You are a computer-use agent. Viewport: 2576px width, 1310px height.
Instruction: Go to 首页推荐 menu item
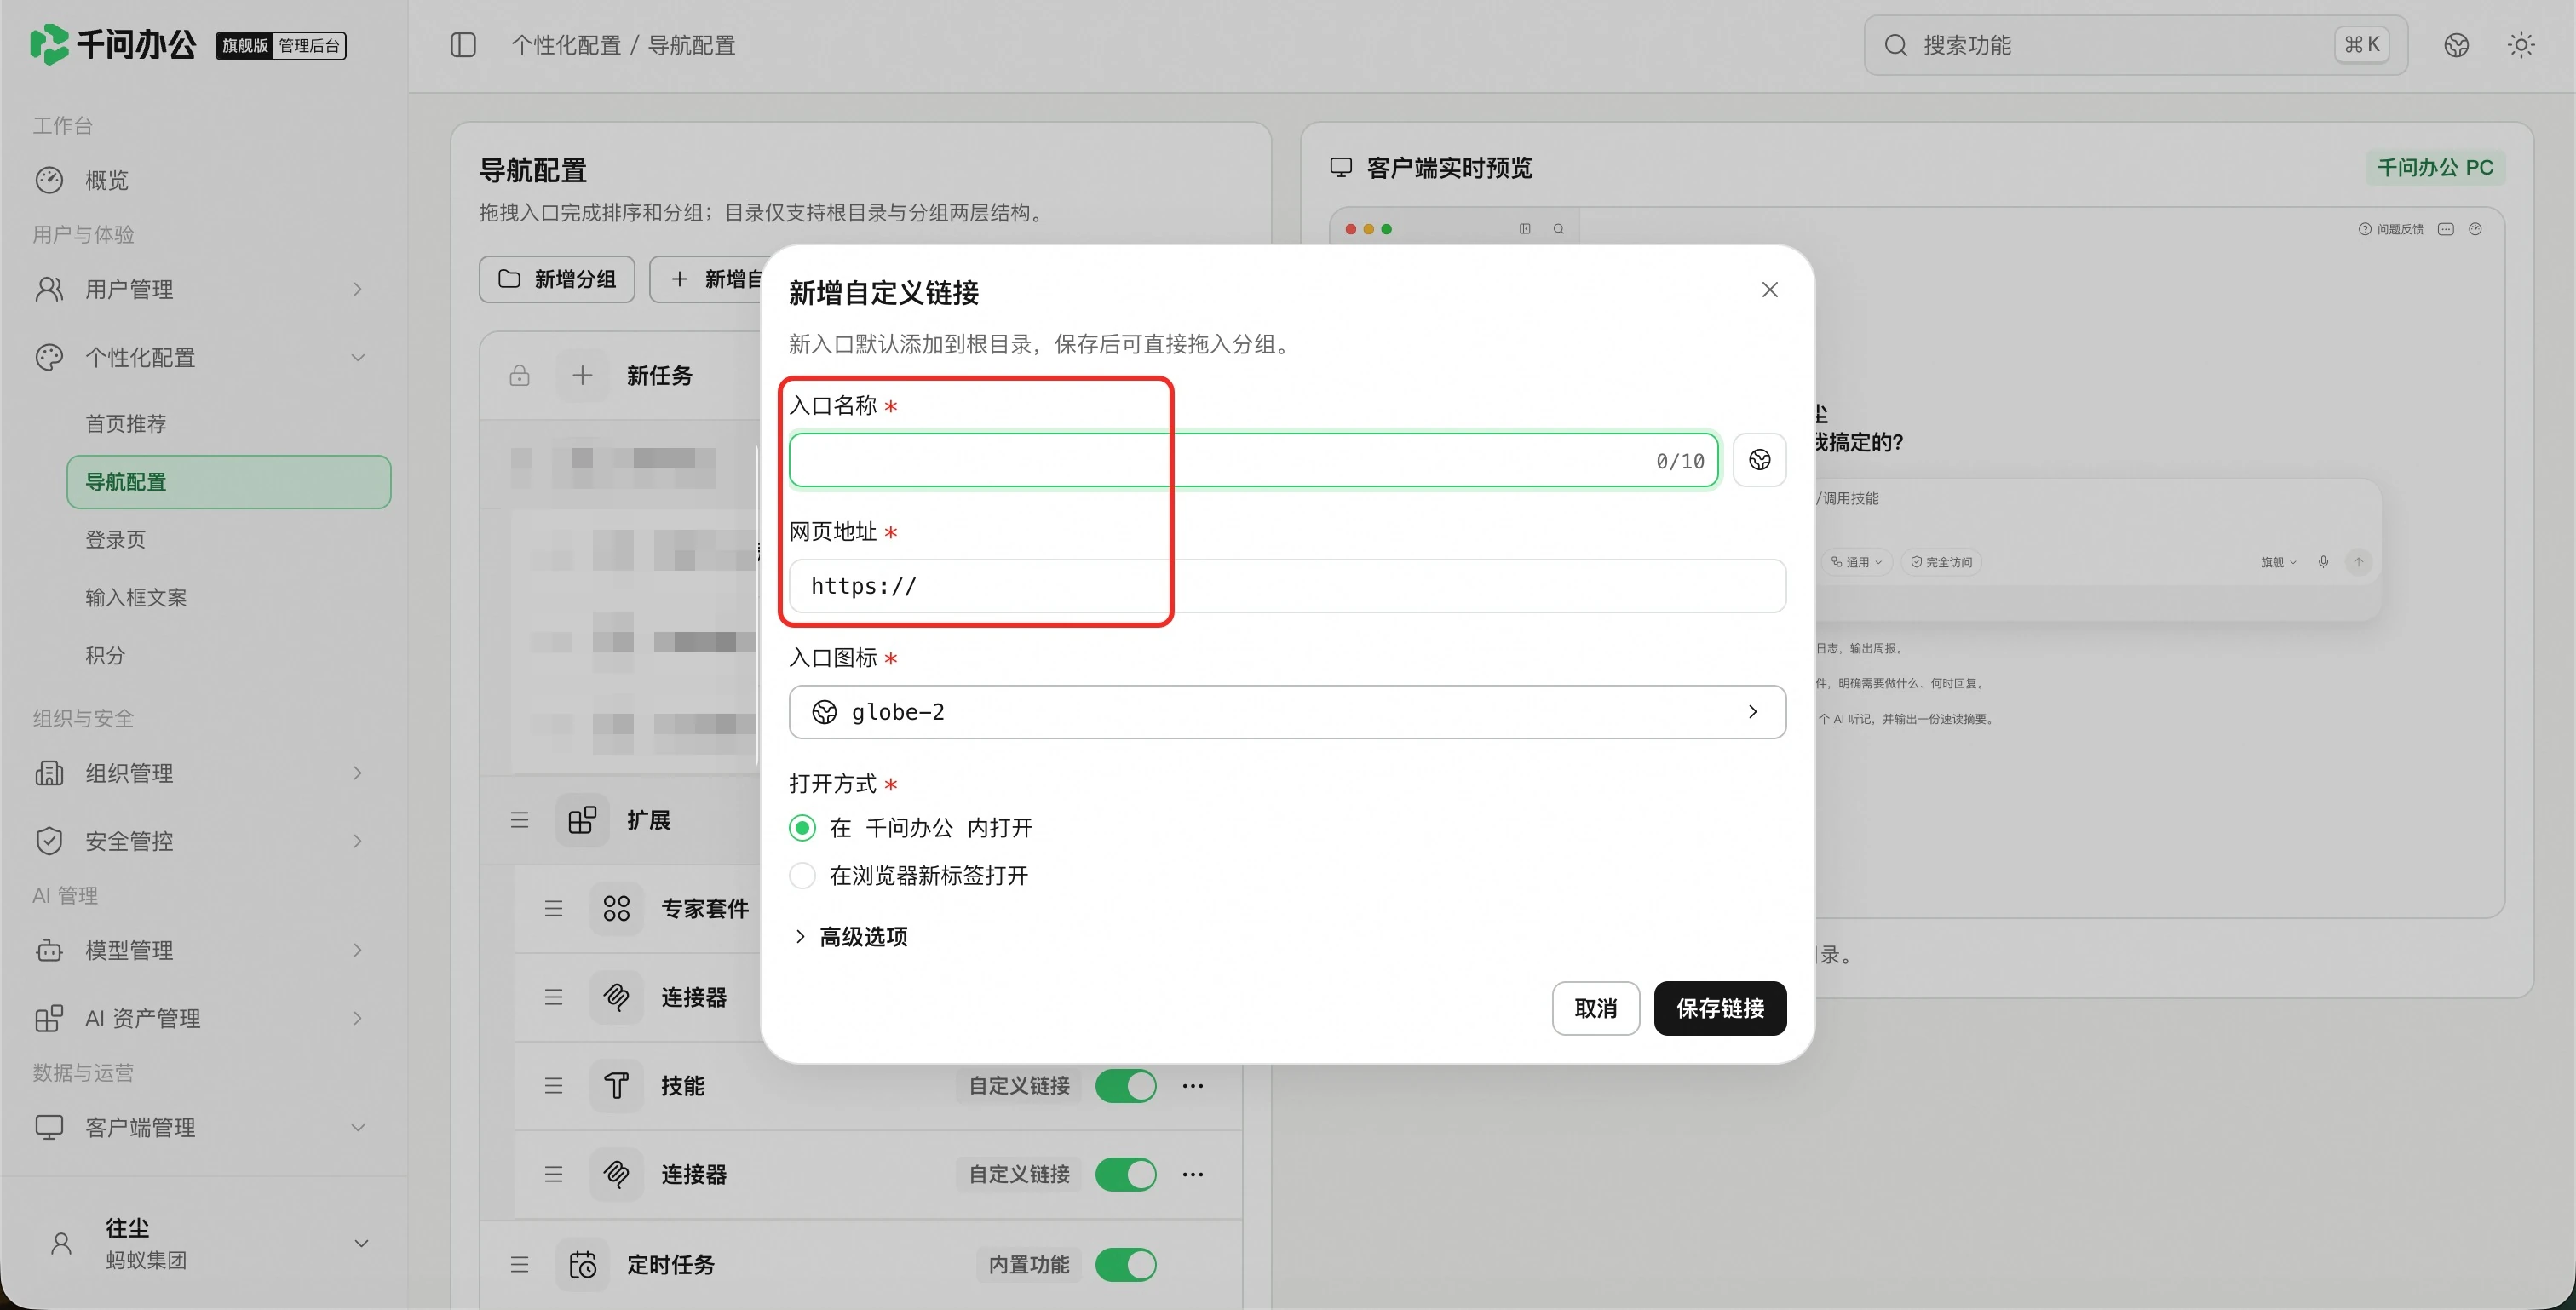pos(229,424)
